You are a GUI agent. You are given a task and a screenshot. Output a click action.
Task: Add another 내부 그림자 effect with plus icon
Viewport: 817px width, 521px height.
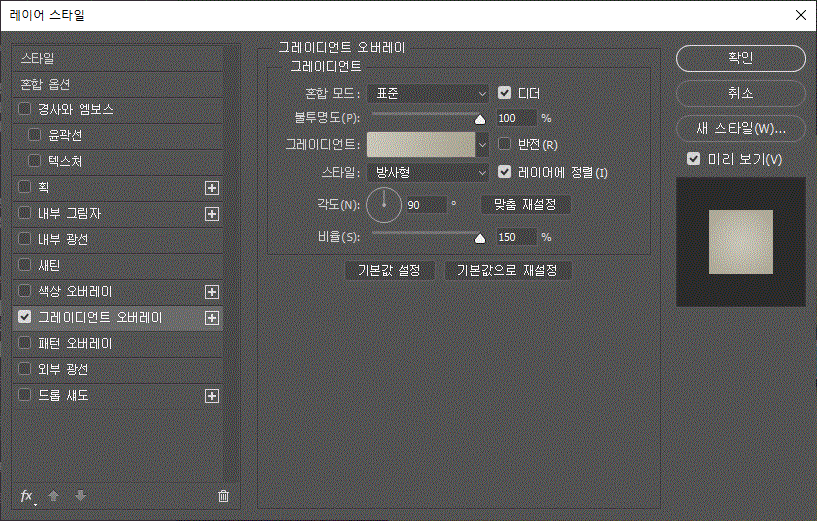coord(212,214)
